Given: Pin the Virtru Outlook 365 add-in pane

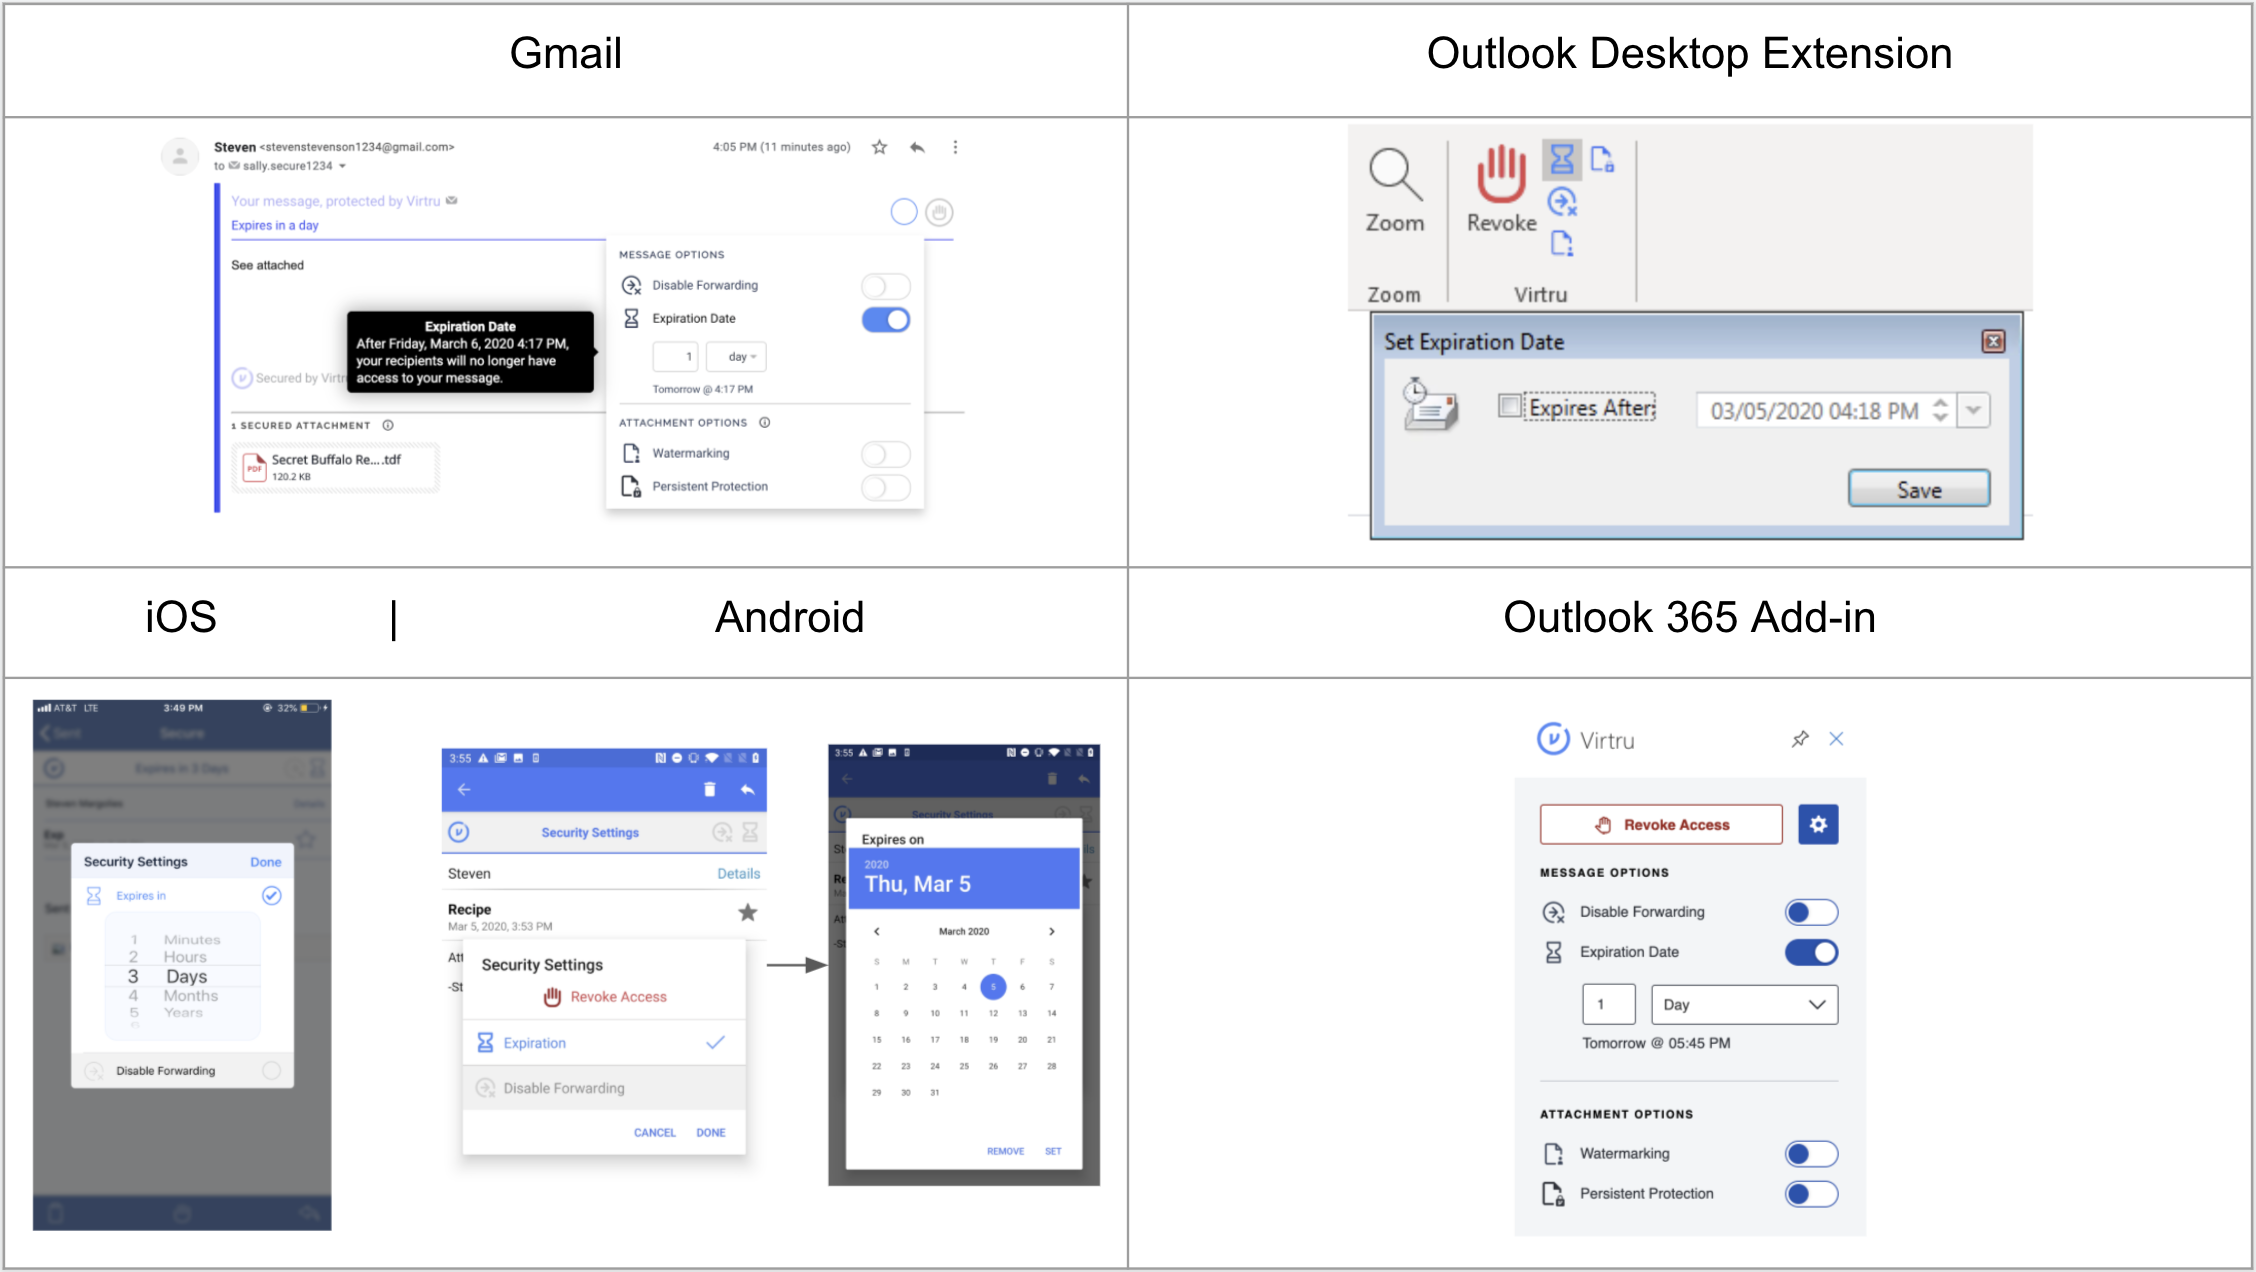Looking at the screenshot, I should (x=1800, y=739).
